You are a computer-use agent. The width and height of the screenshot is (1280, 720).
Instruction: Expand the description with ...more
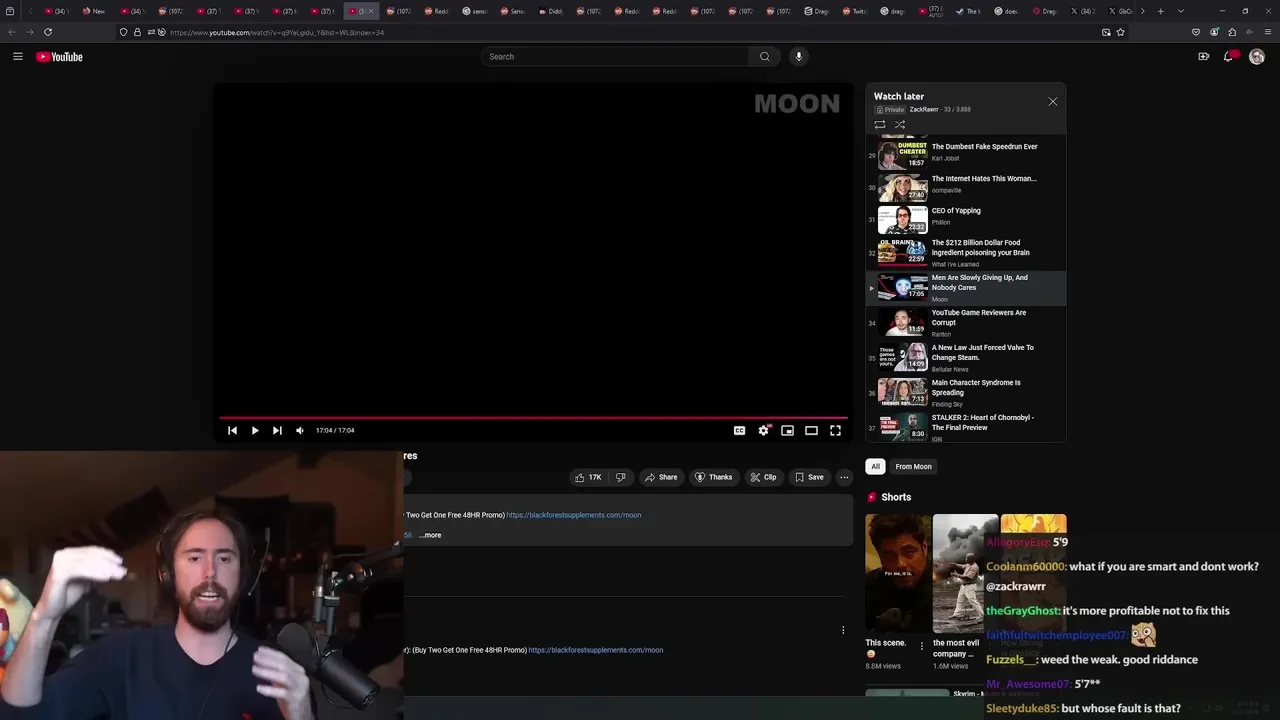point(430,535)
